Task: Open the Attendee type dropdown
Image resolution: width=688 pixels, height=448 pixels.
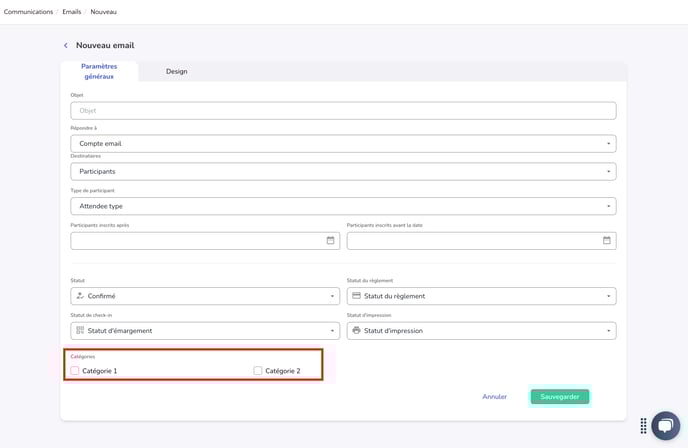Action: pyautogui.click(x=343, y=206)
